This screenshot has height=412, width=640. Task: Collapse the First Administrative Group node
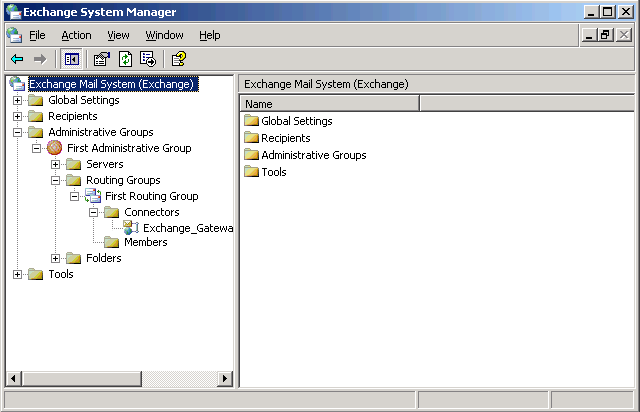36,148
